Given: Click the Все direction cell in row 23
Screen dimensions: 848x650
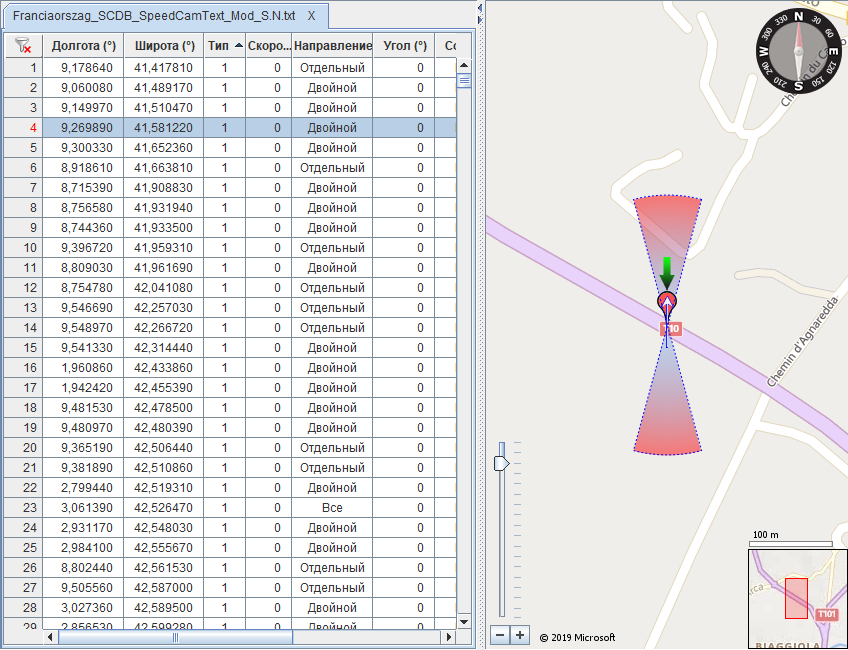Looking at the screenshot, I should 333,508.
